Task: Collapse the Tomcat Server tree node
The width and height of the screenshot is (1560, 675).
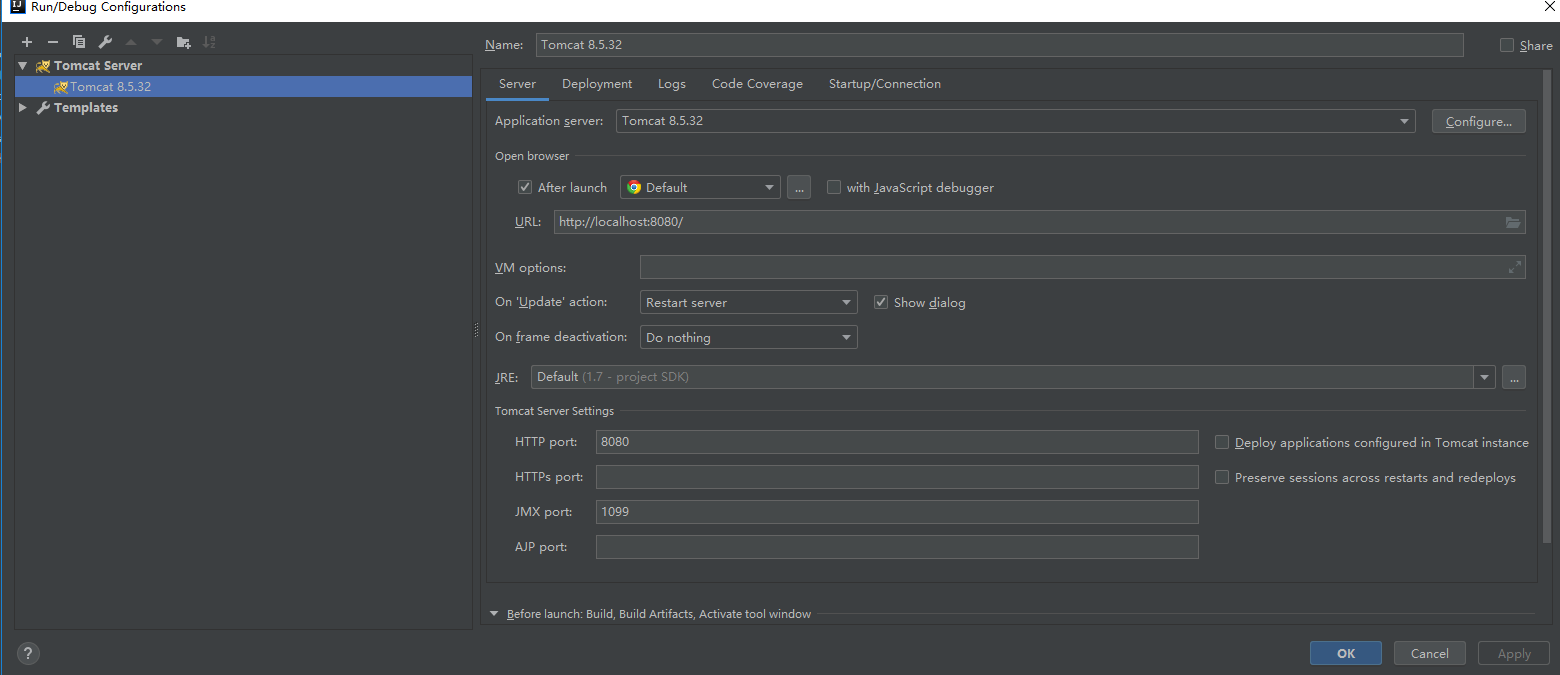Action: [x=23, y=66]
